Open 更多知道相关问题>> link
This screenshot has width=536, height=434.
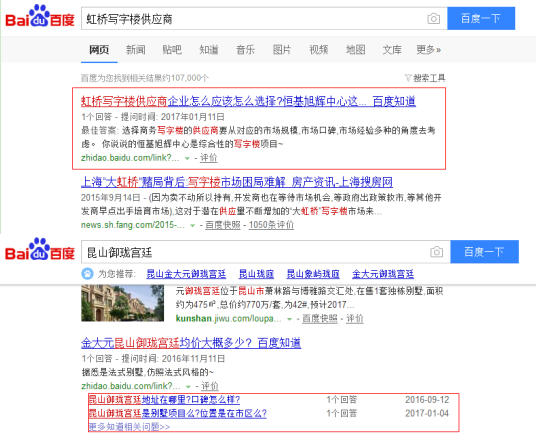coord(129,427)
